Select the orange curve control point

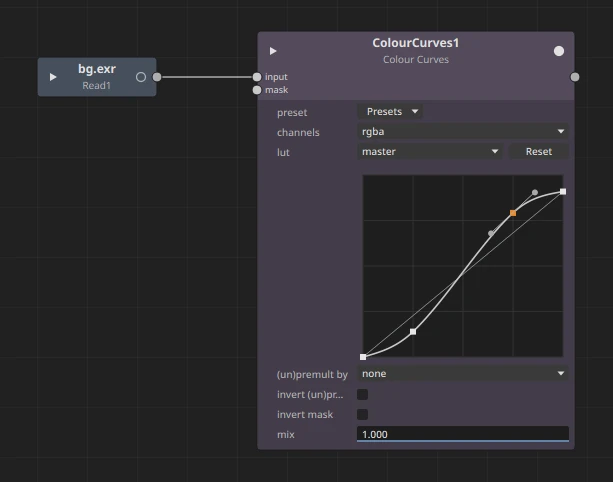(513, 213)
